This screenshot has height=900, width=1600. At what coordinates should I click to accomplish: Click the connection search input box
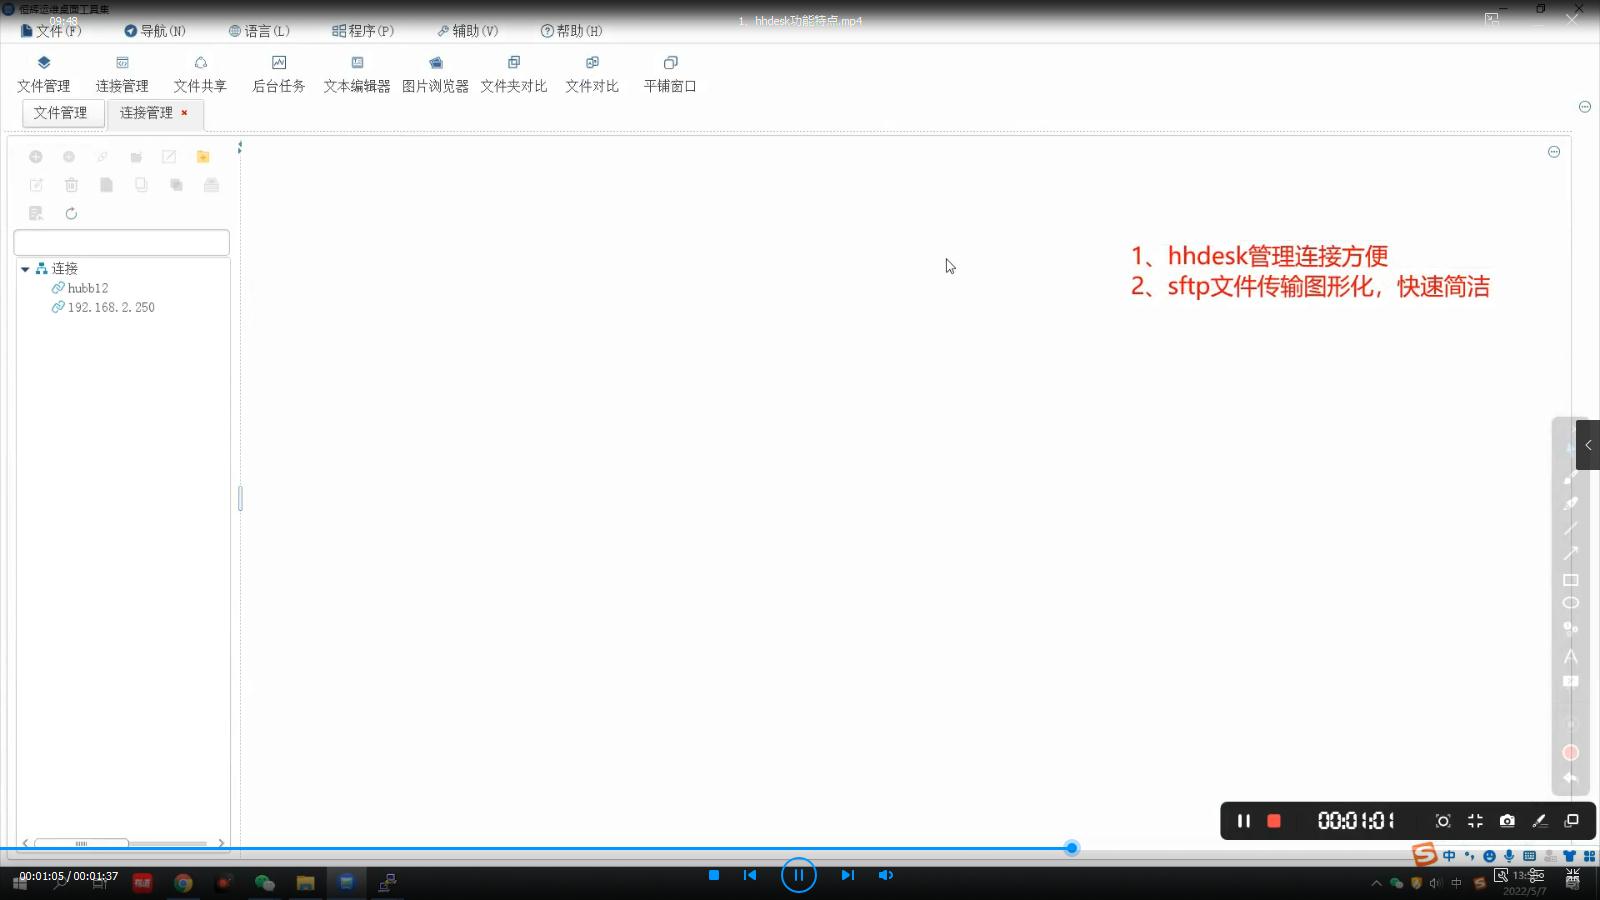pos(121,242)
